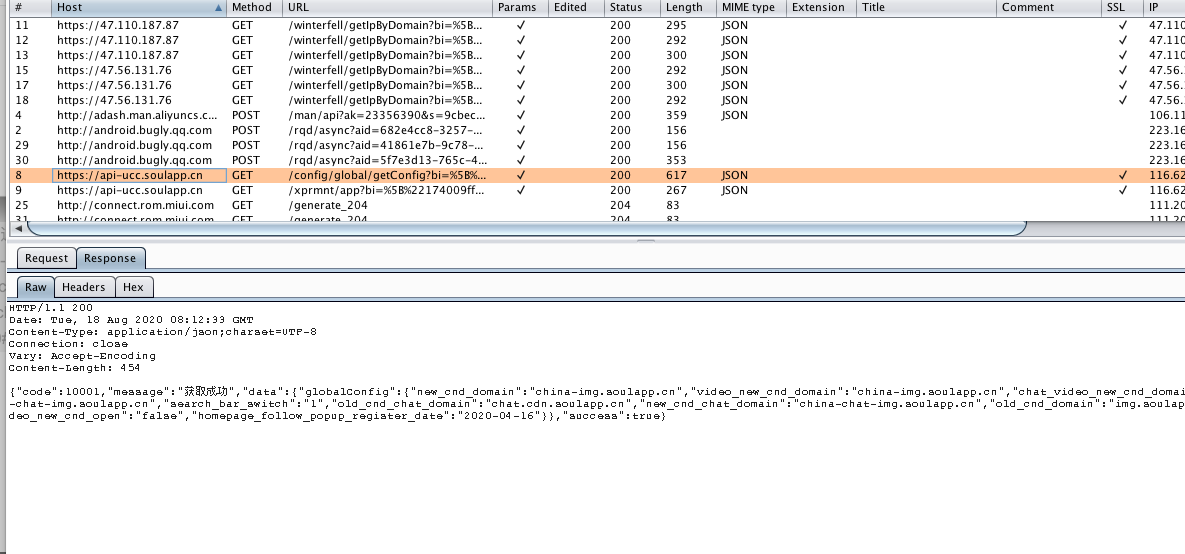1185x554 pixels.
Task: Click the /rqd/async?aid=5f7e3d13 URL cell
Action: click(x=388, y=160)
